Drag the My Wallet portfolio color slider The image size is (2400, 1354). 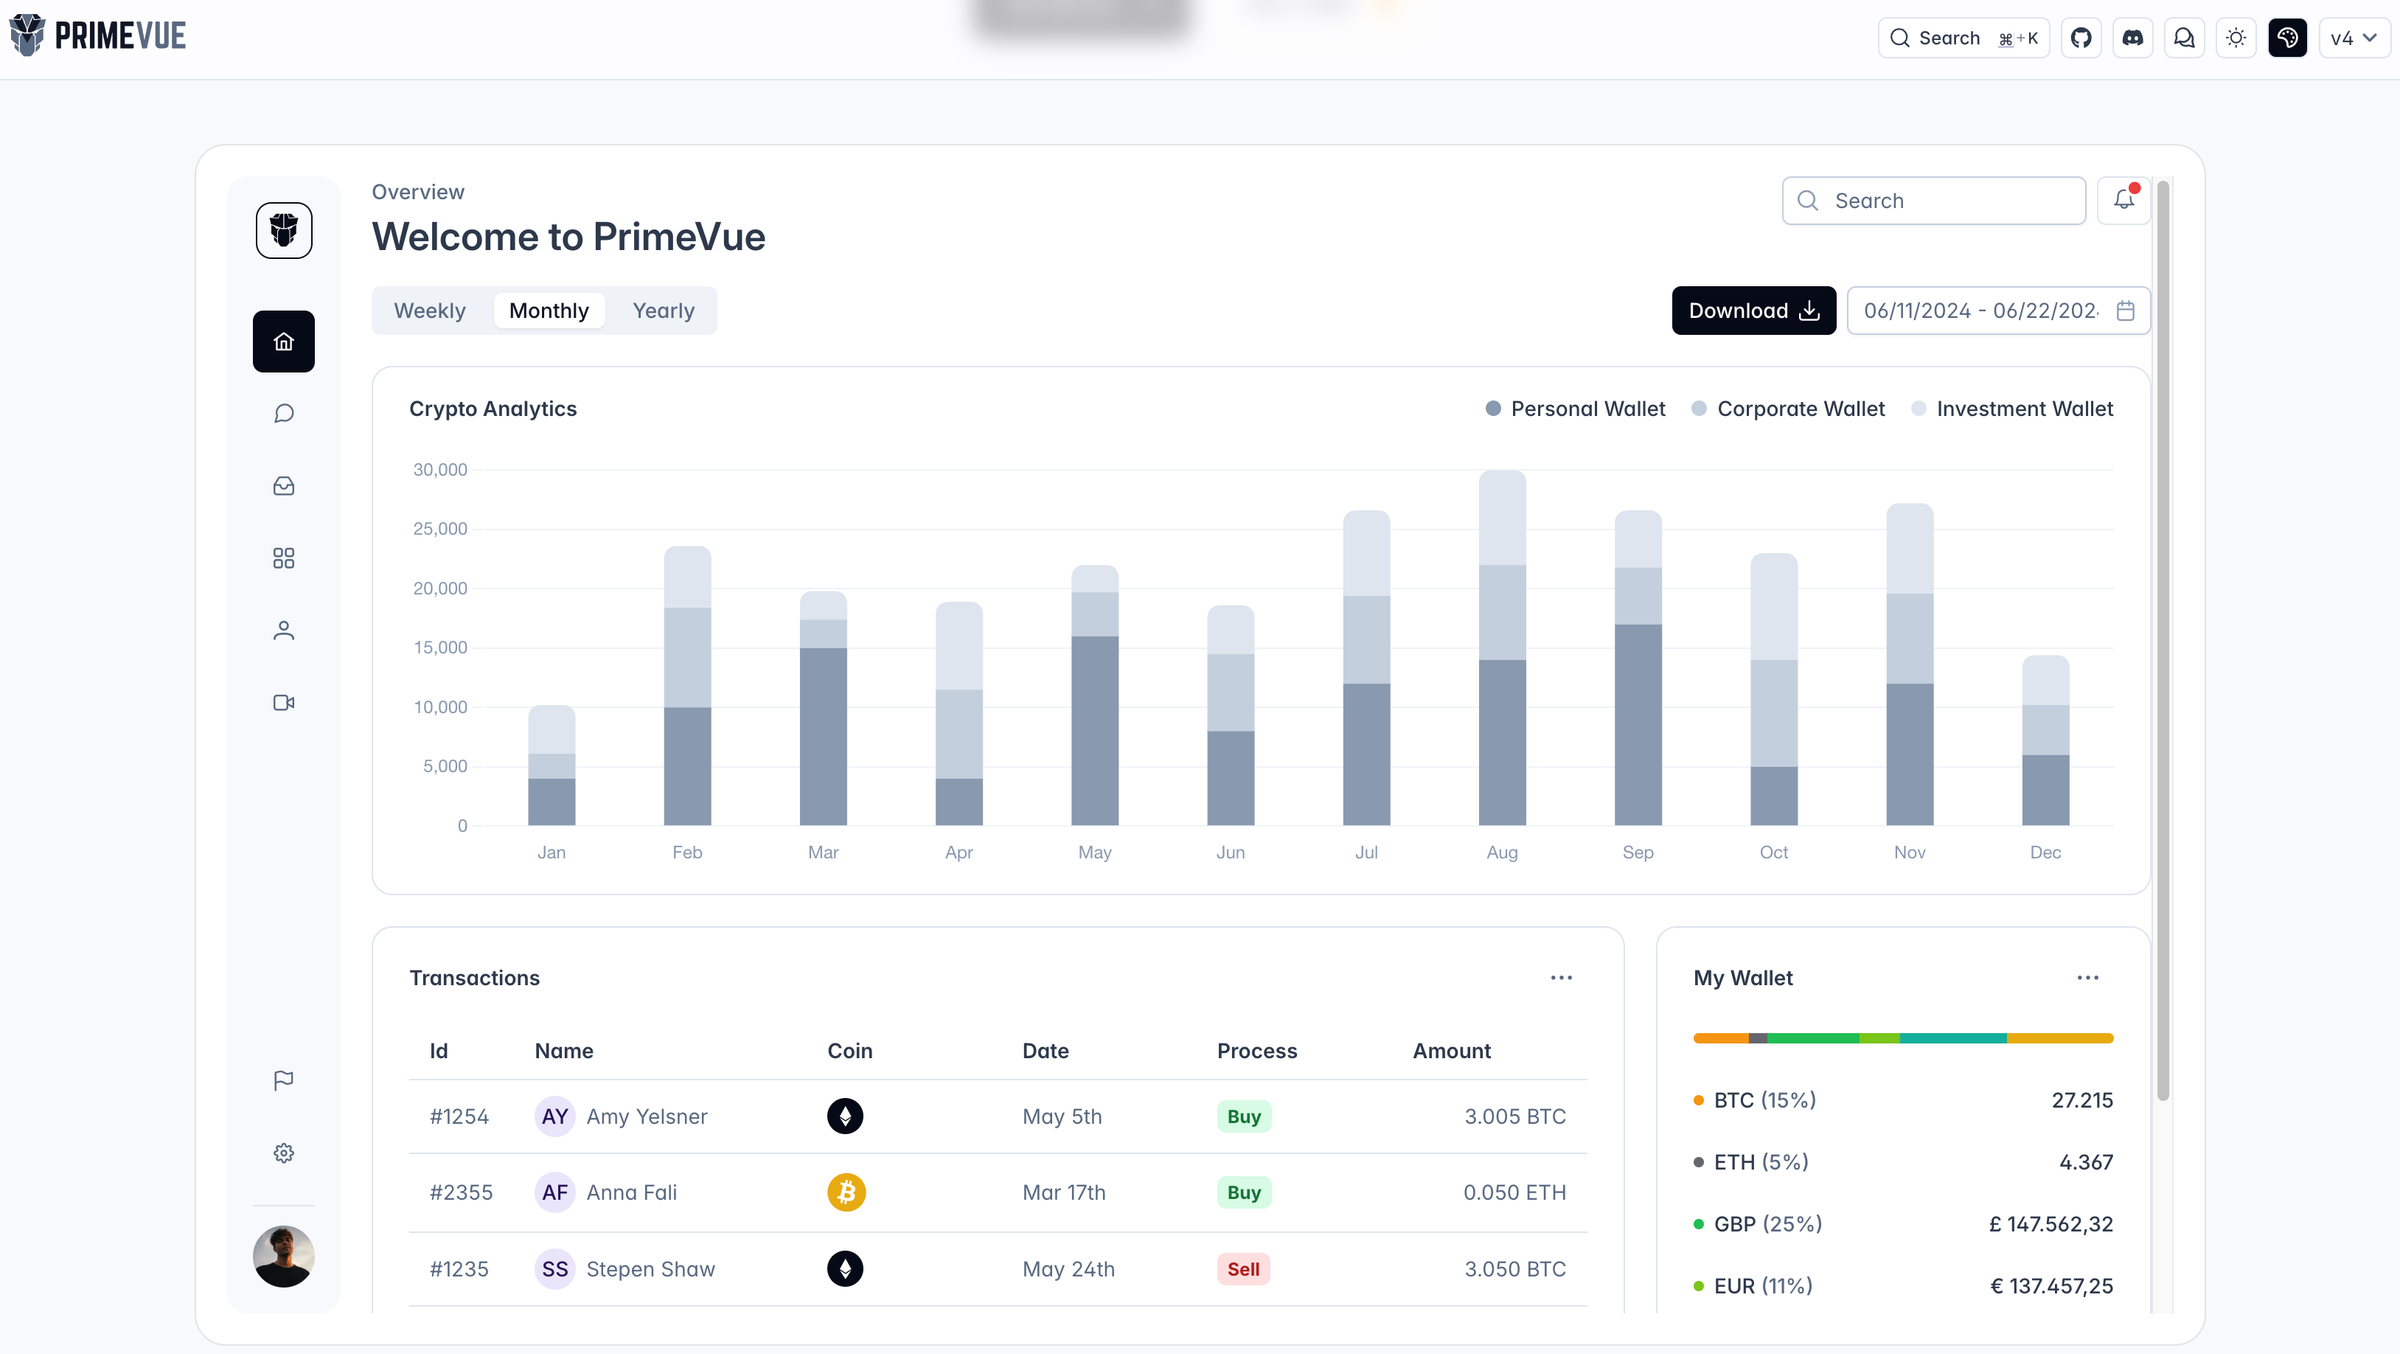coord(1902,1037)
